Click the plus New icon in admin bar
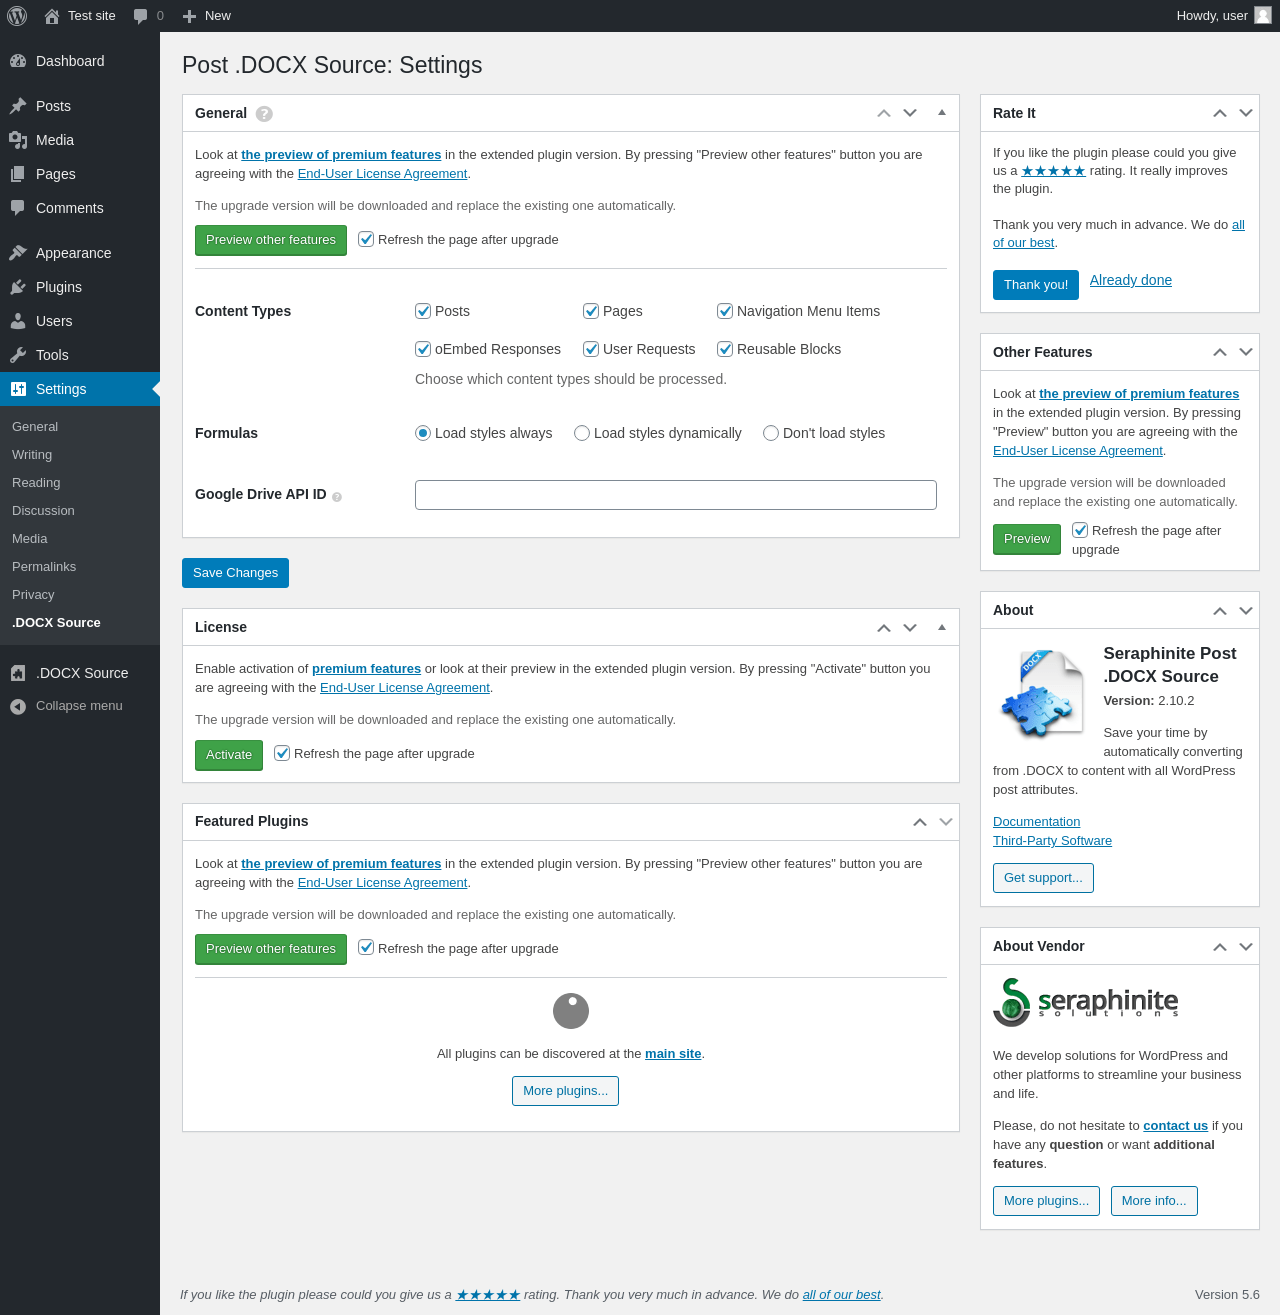Screen dimensions: 1280x1315 coord(189,16)
